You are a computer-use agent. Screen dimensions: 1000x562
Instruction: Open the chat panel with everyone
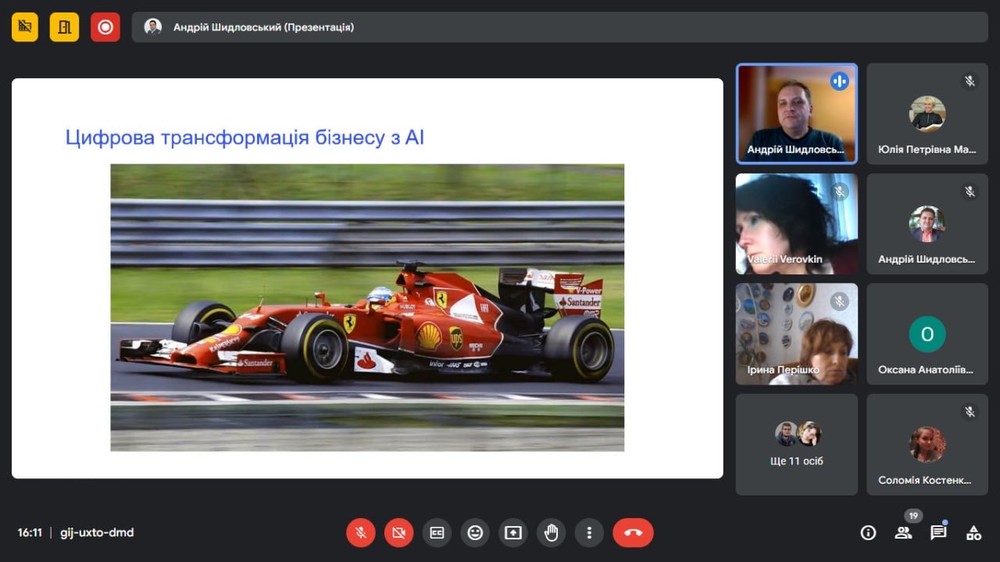(938, 533)
